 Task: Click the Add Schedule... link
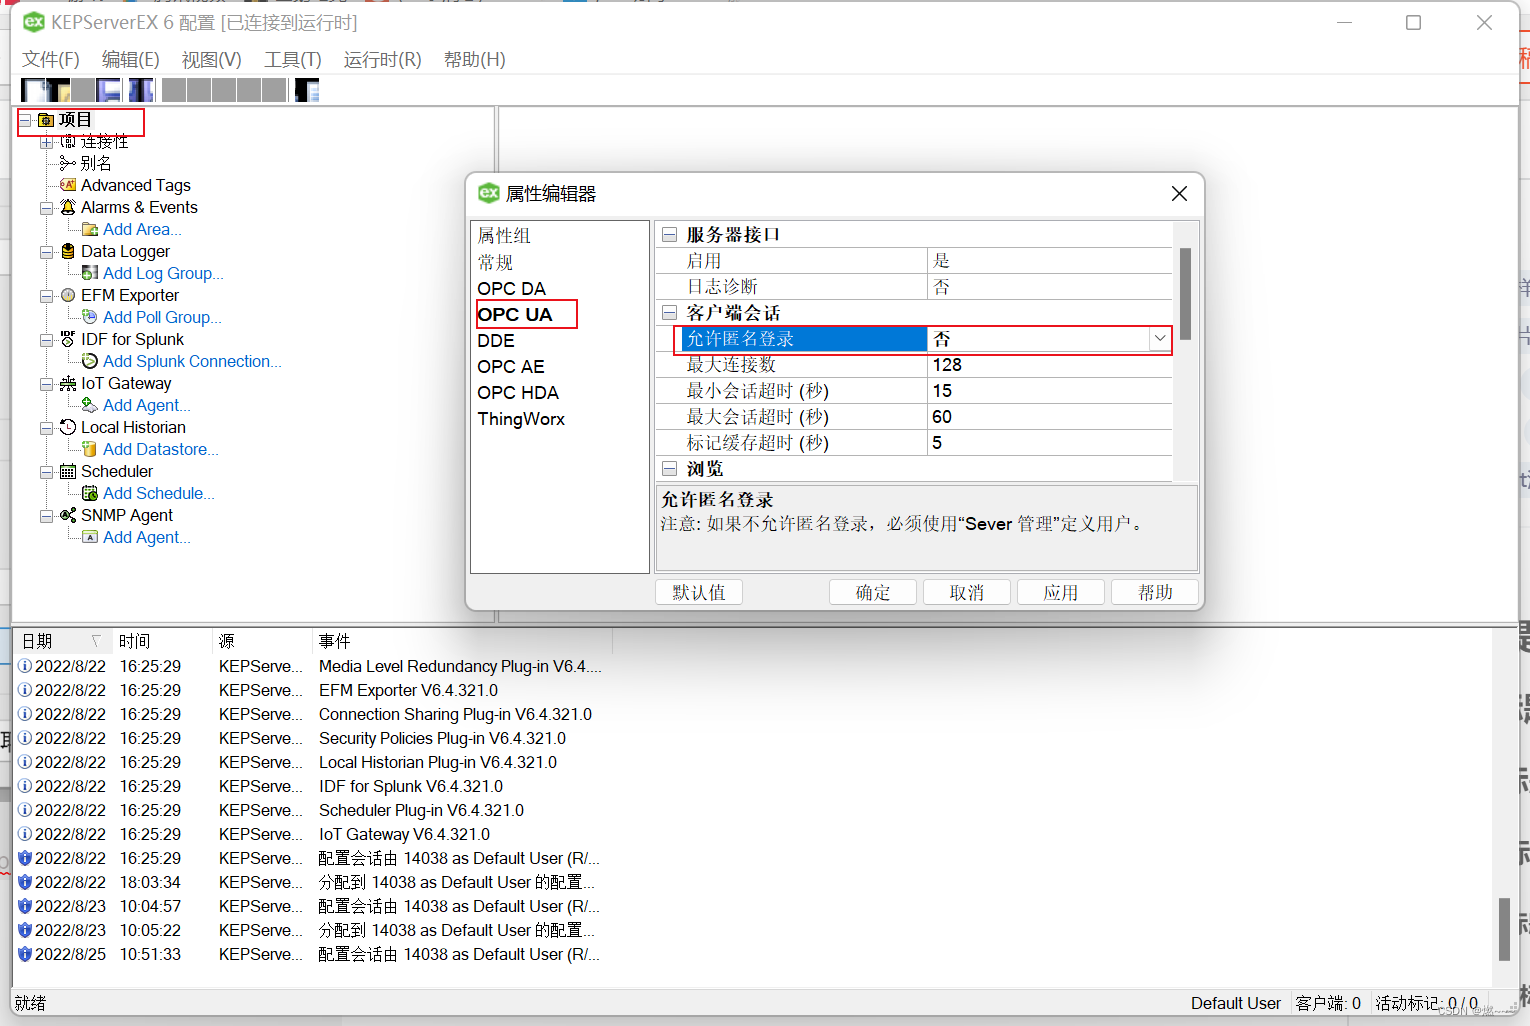pyautogui.click(x=158, y=493)
